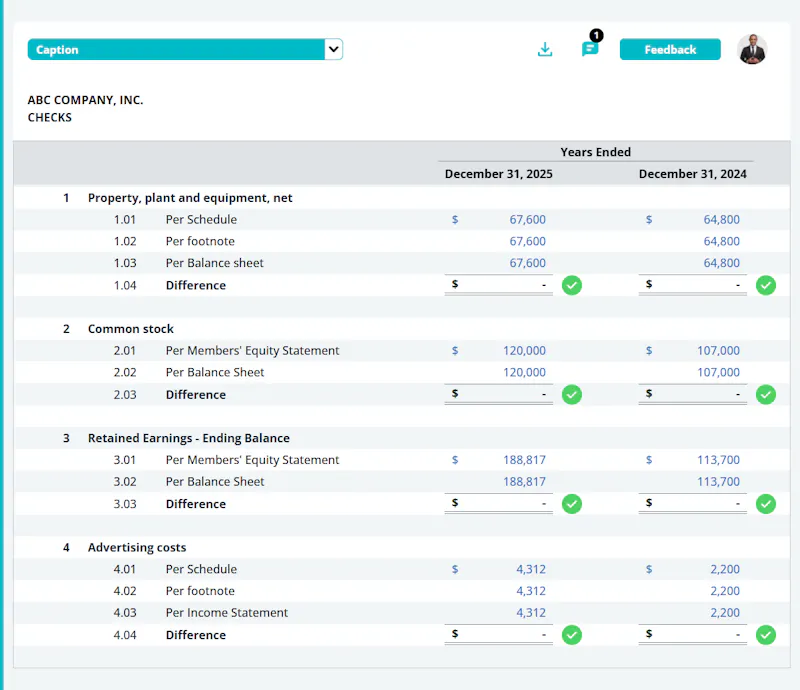Screen dimensions: 800x690
Task: Select the 'Common stock' section heading
Action: point(131,329)
